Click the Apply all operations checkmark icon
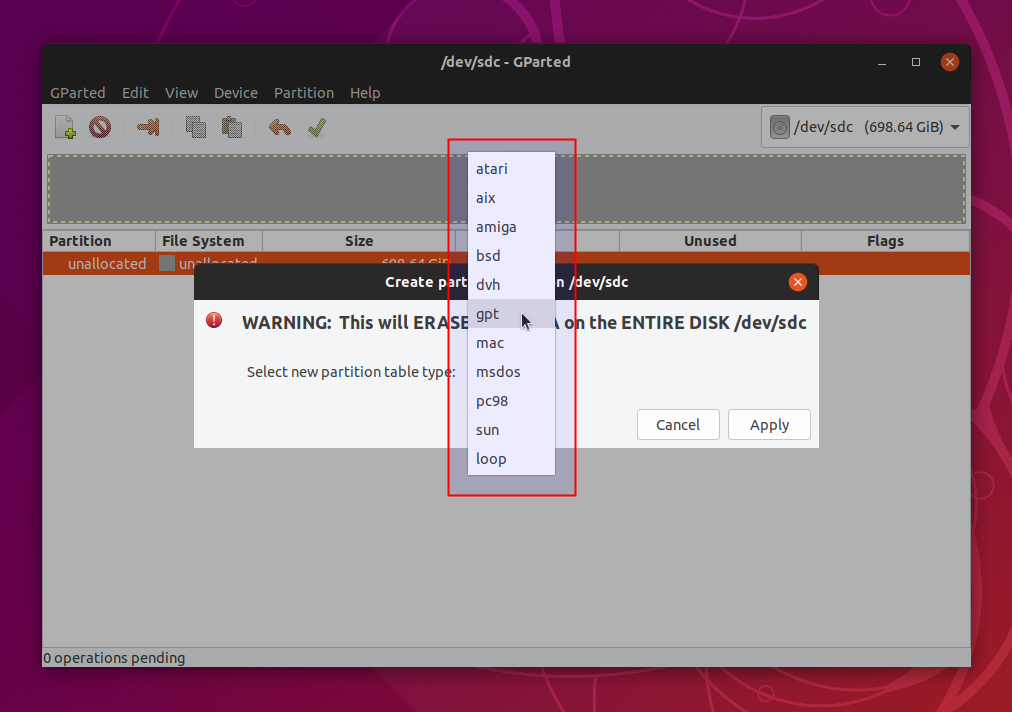Screen dimensions: 1012x712 click(317, 127)
